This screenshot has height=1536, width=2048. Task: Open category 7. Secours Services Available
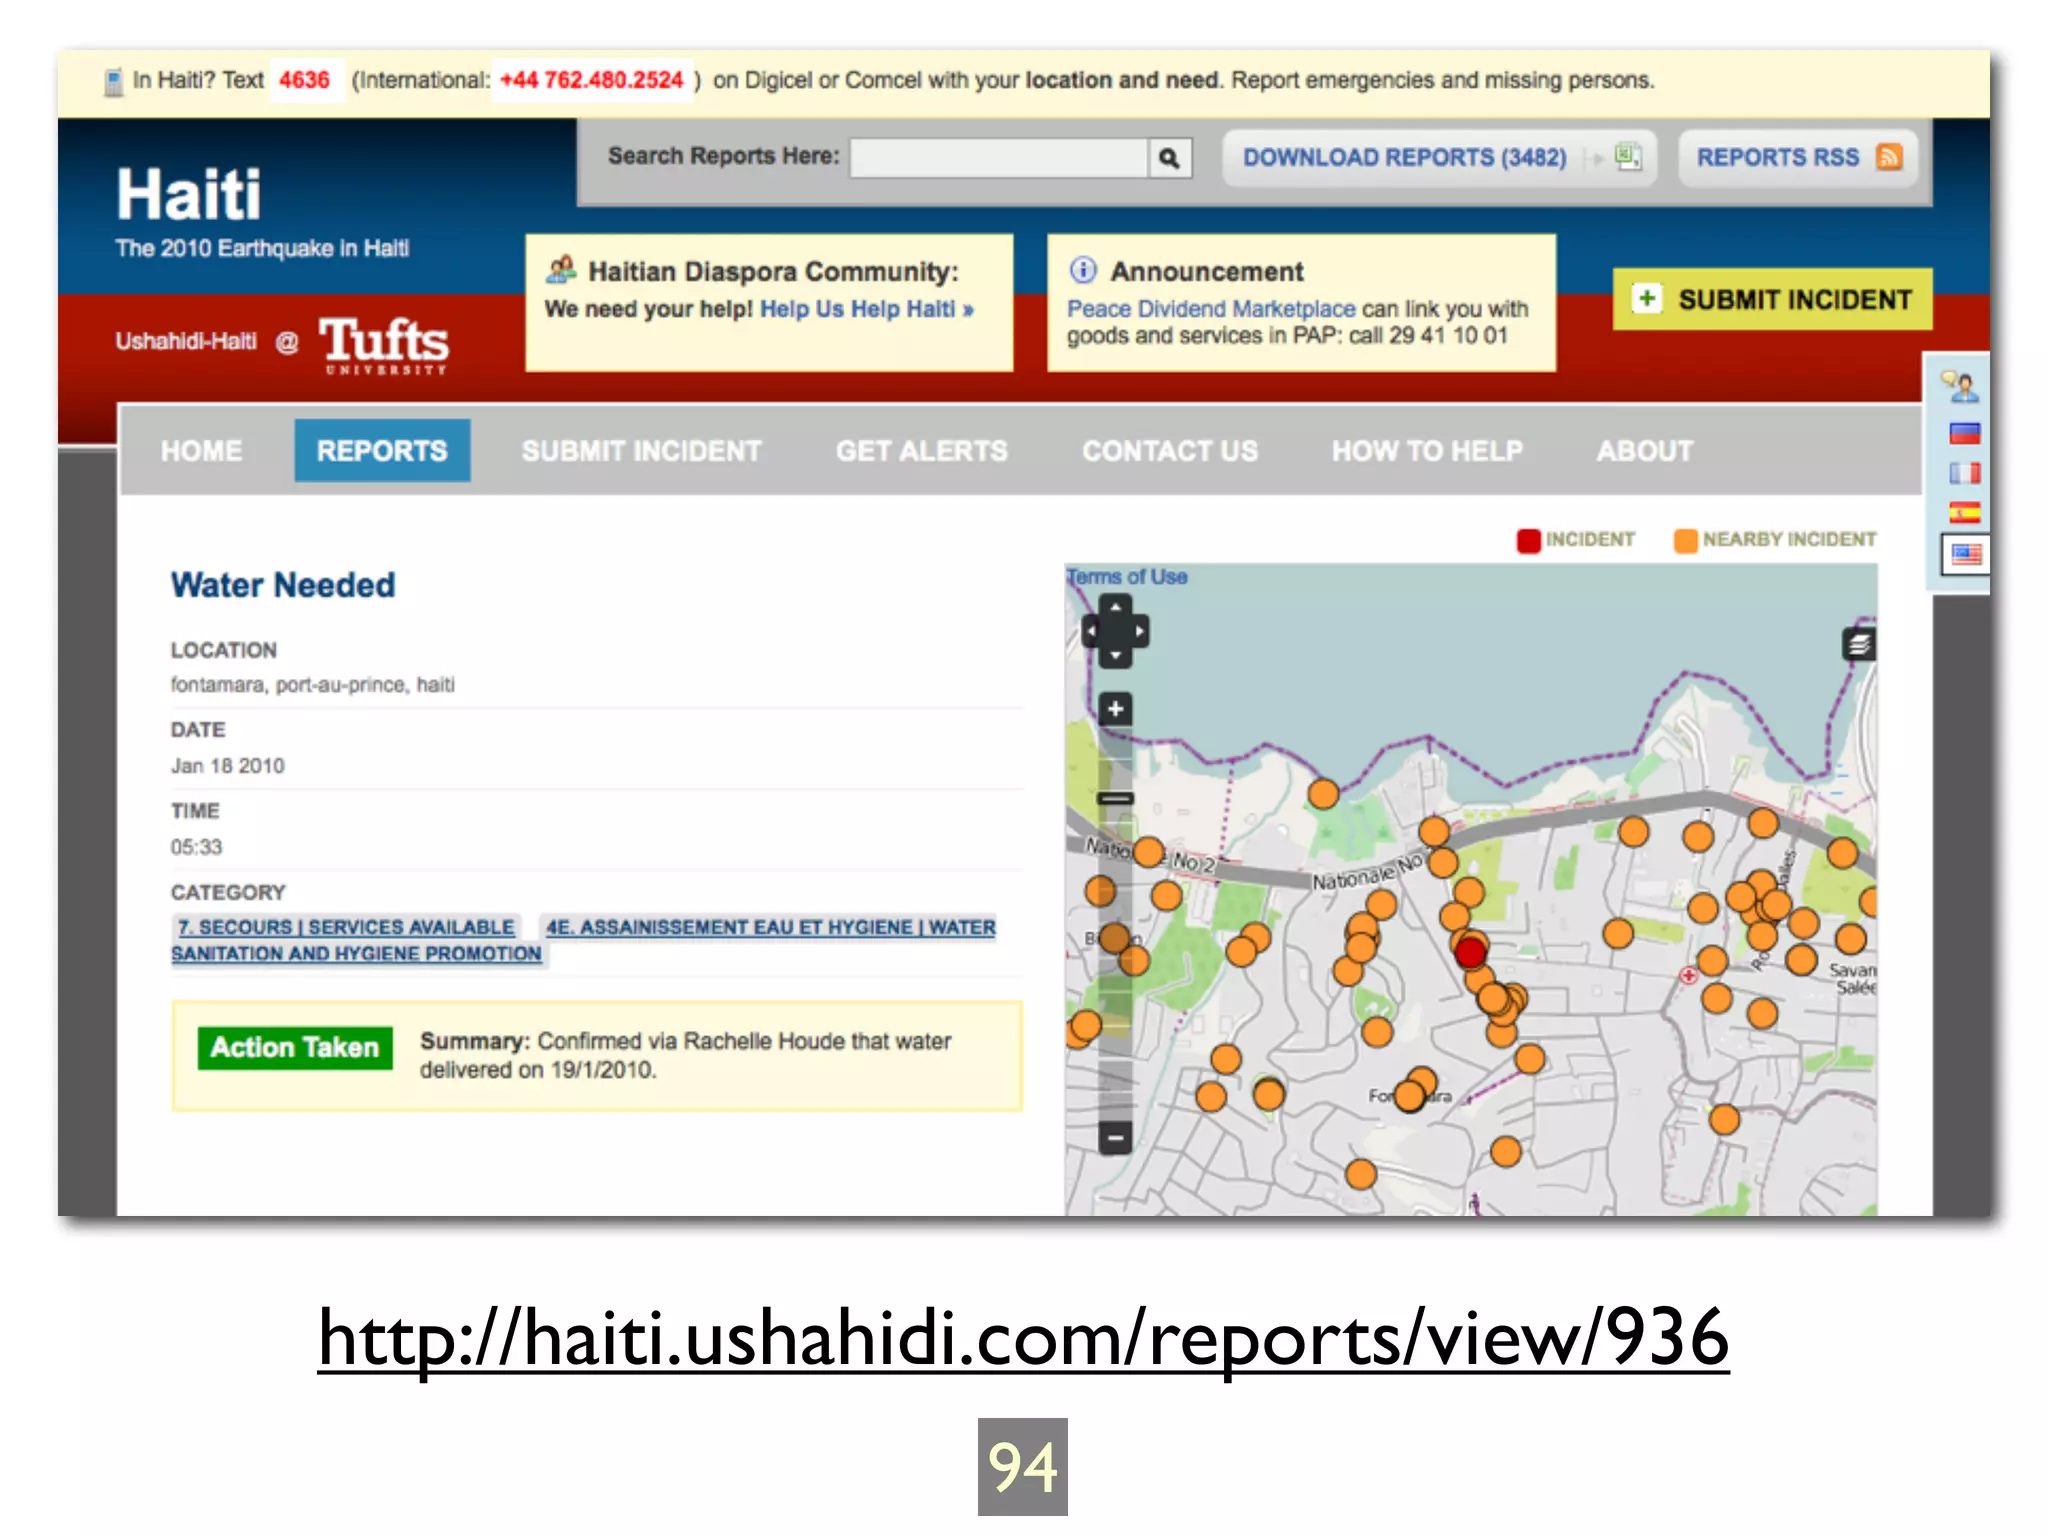pyautogui.click(x=346, y=927)
